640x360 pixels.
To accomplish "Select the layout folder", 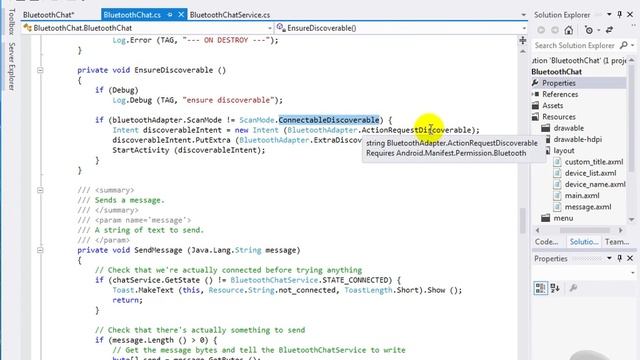I will pyautogui.click(x=564, y=151).
